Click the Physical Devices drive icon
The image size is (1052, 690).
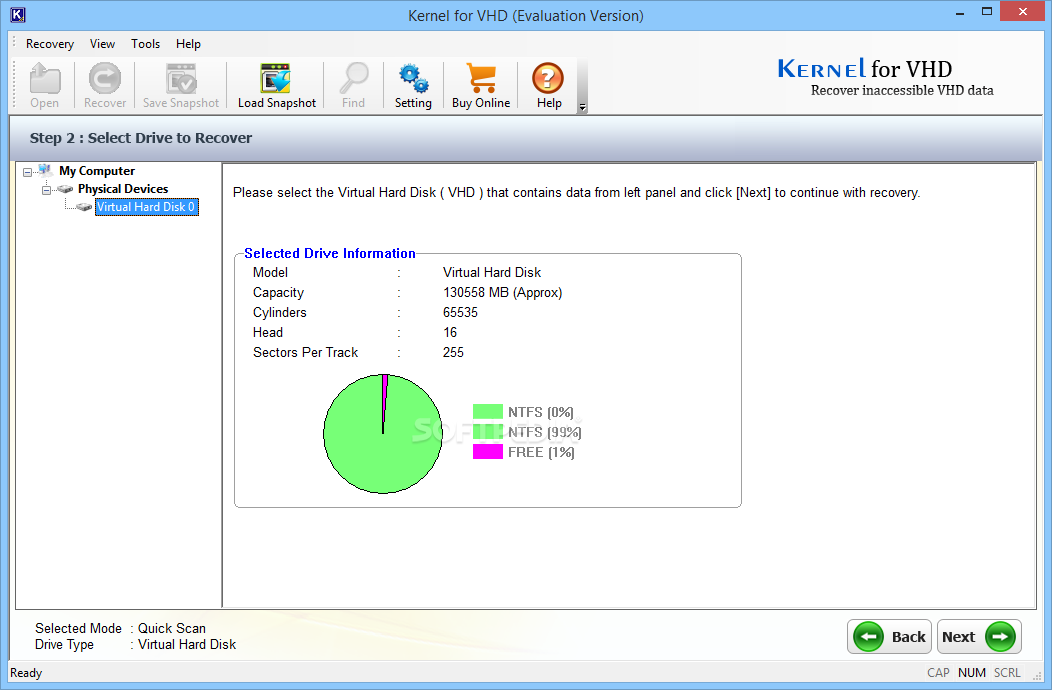(65, 189)
